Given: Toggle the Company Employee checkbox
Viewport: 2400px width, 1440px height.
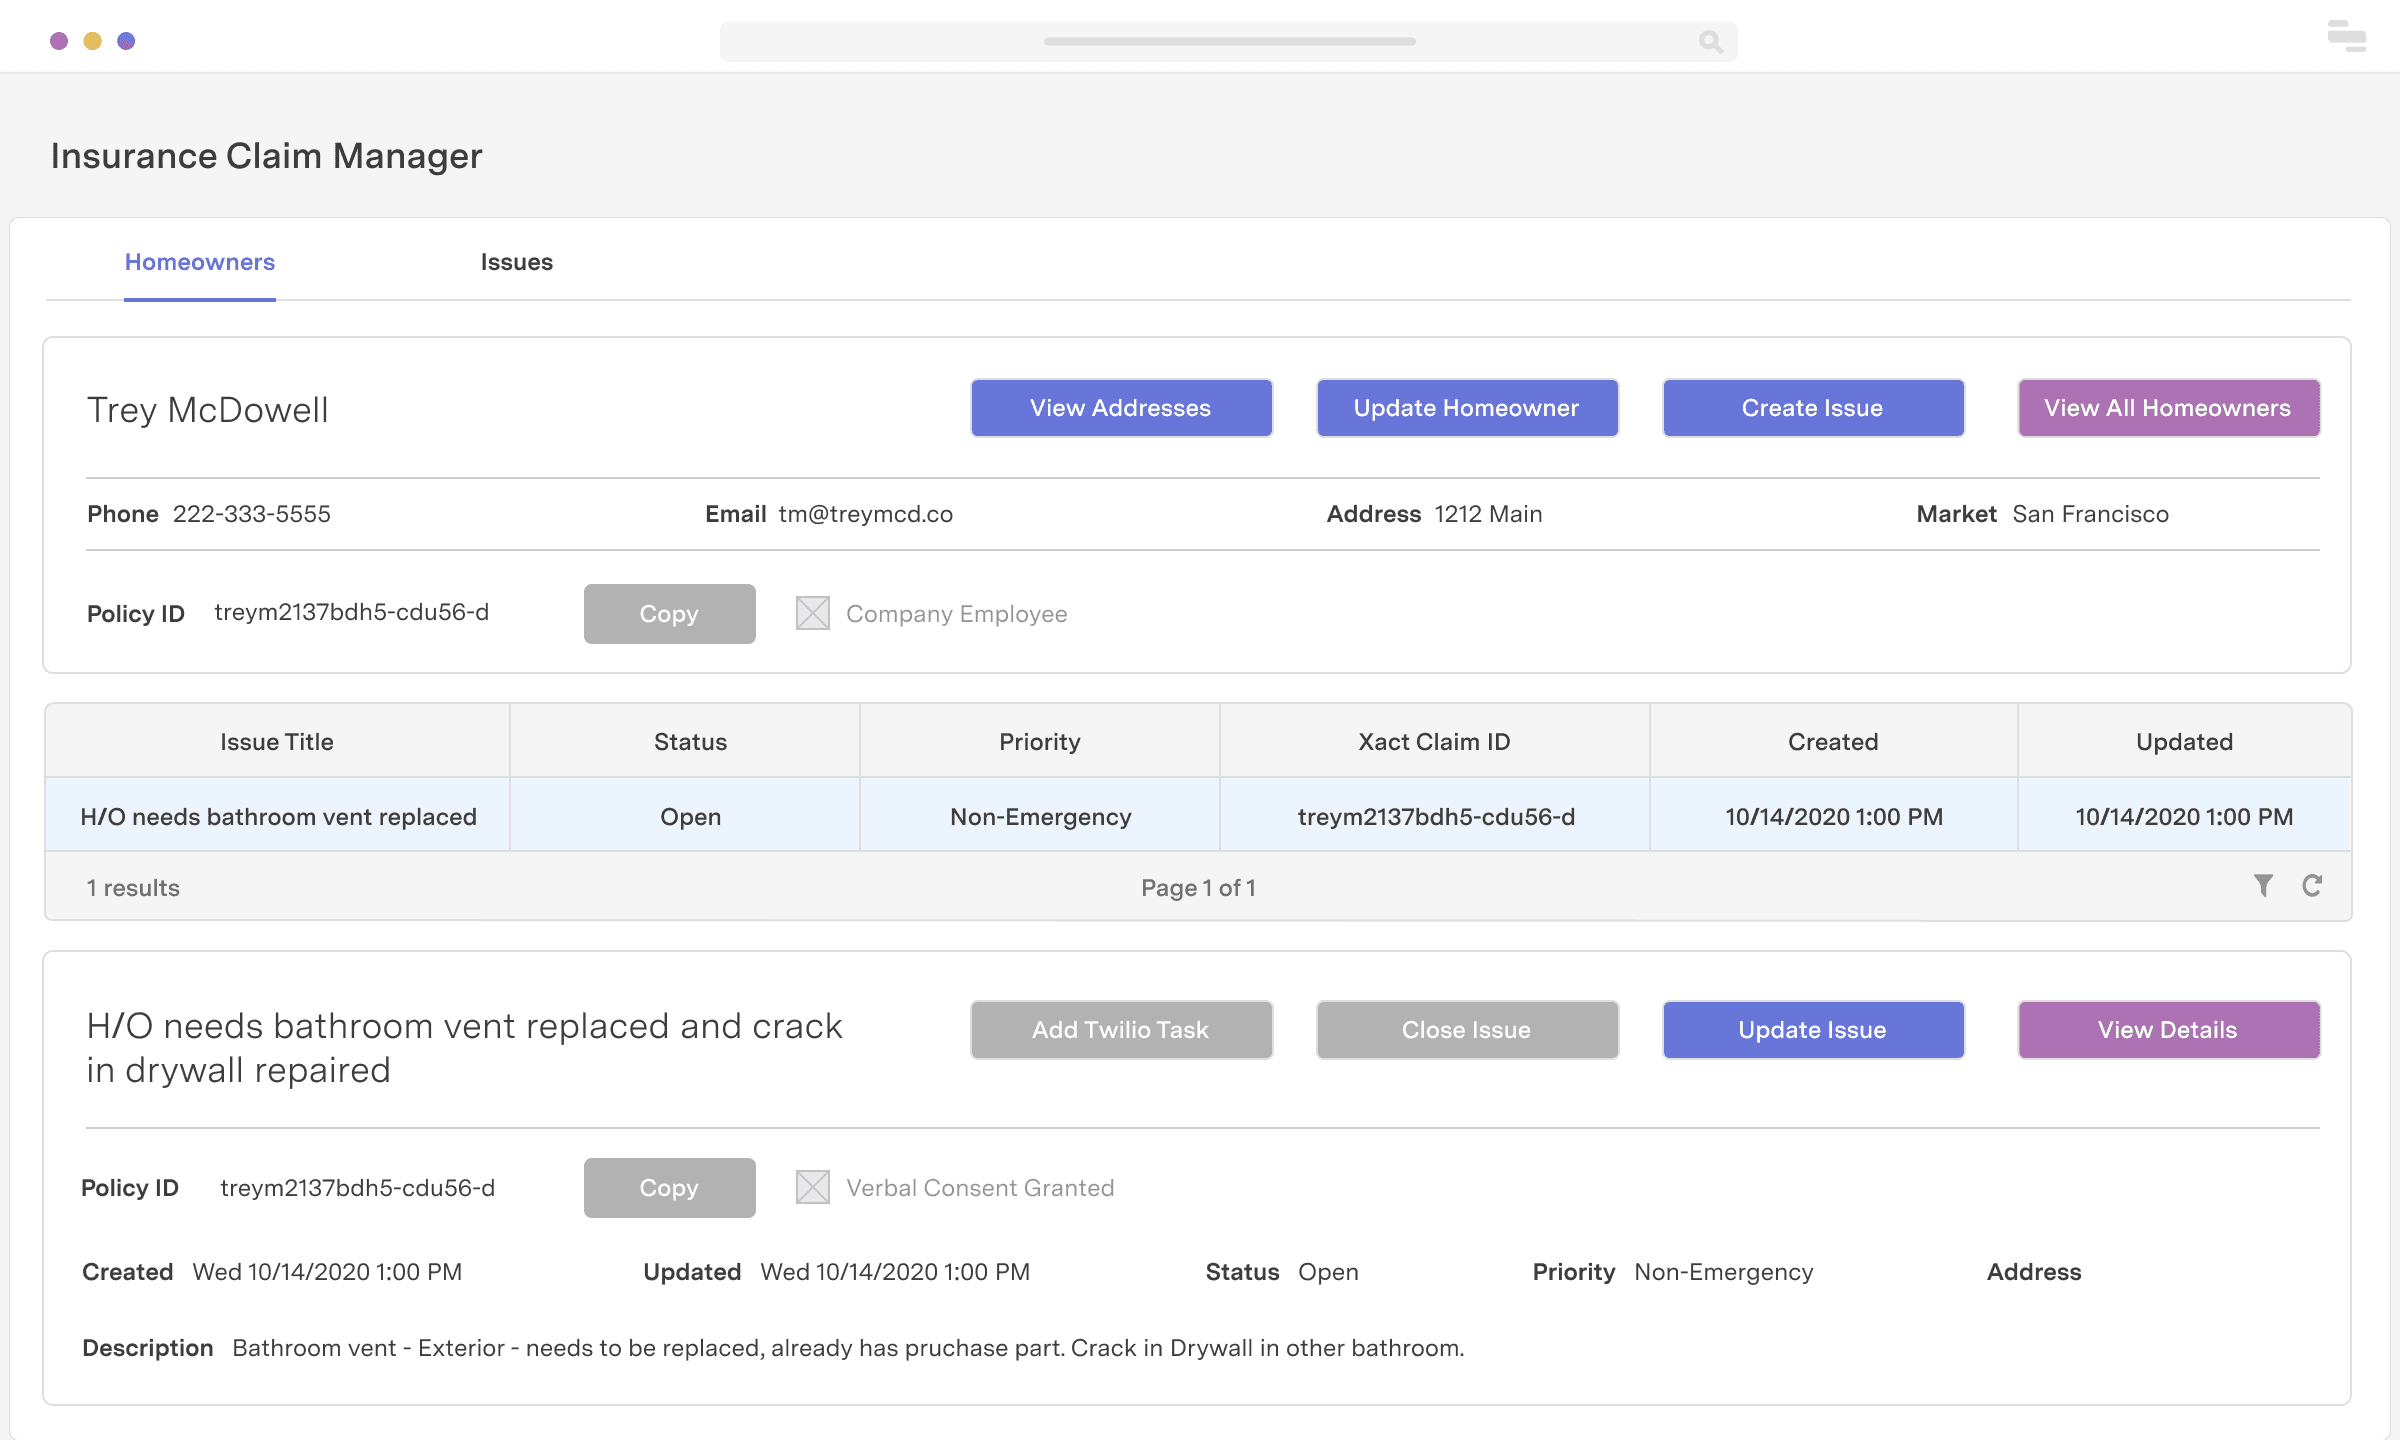Looking at the screenshot, I should point(813,613).
